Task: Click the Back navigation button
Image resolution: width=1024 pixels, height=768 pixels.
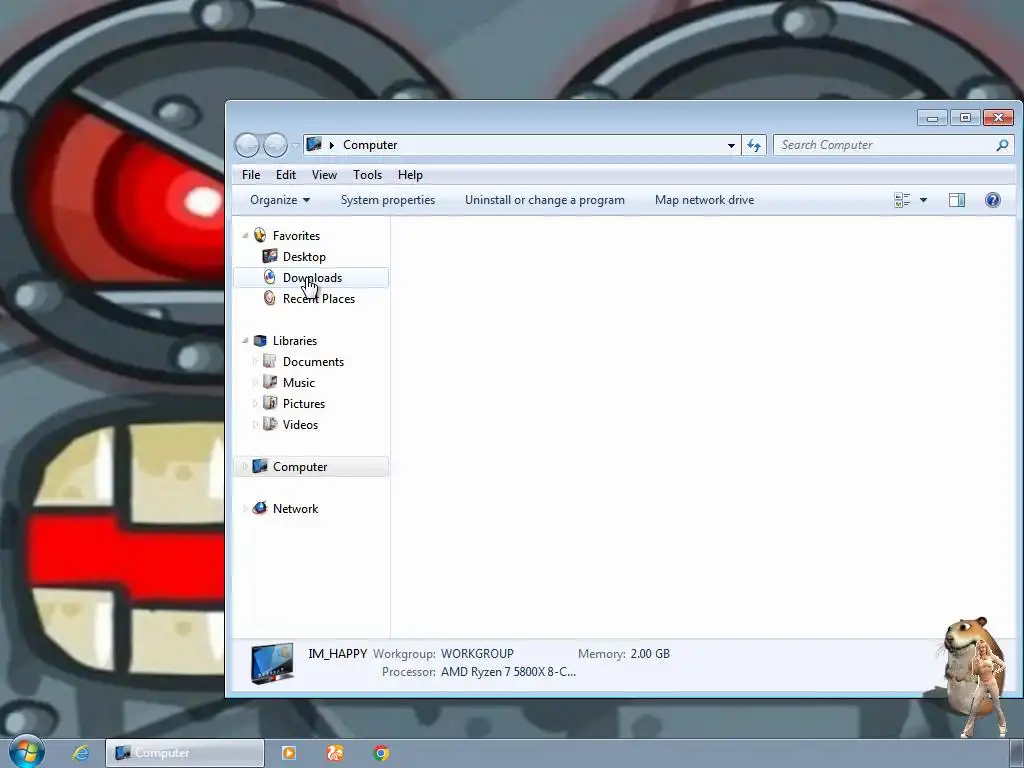Action: tap(248, 145)
